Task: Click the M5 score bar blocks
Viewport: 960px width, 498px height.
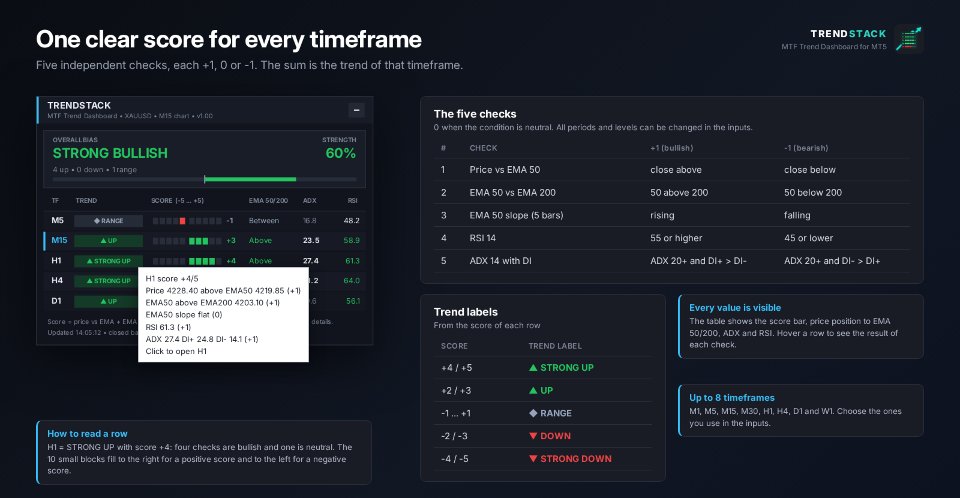Action: (x=187, y=221)
